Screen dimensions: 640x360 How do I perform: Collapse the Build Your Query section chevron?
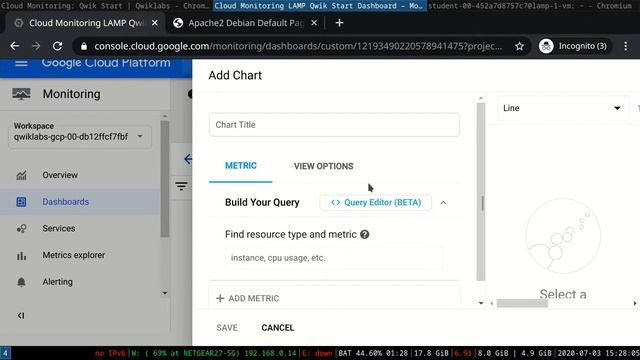click(x=443, y=203)
